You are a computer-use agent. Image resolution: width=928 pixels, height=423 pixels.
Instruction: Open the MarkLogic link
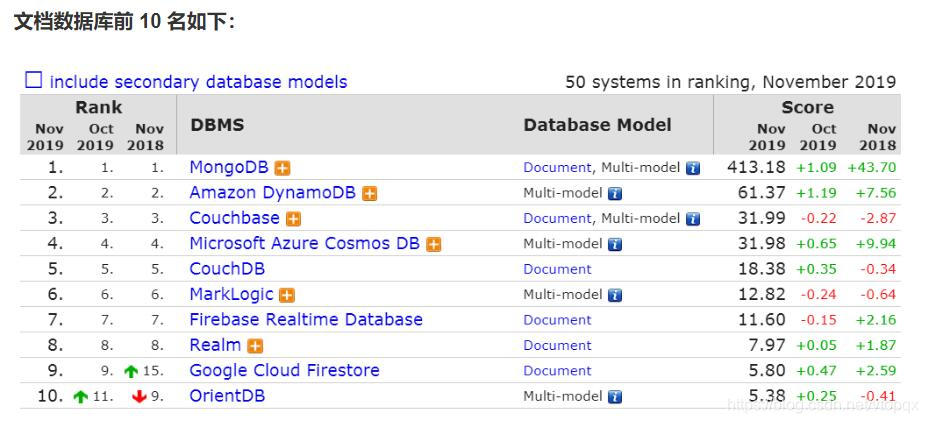point(231,294)
